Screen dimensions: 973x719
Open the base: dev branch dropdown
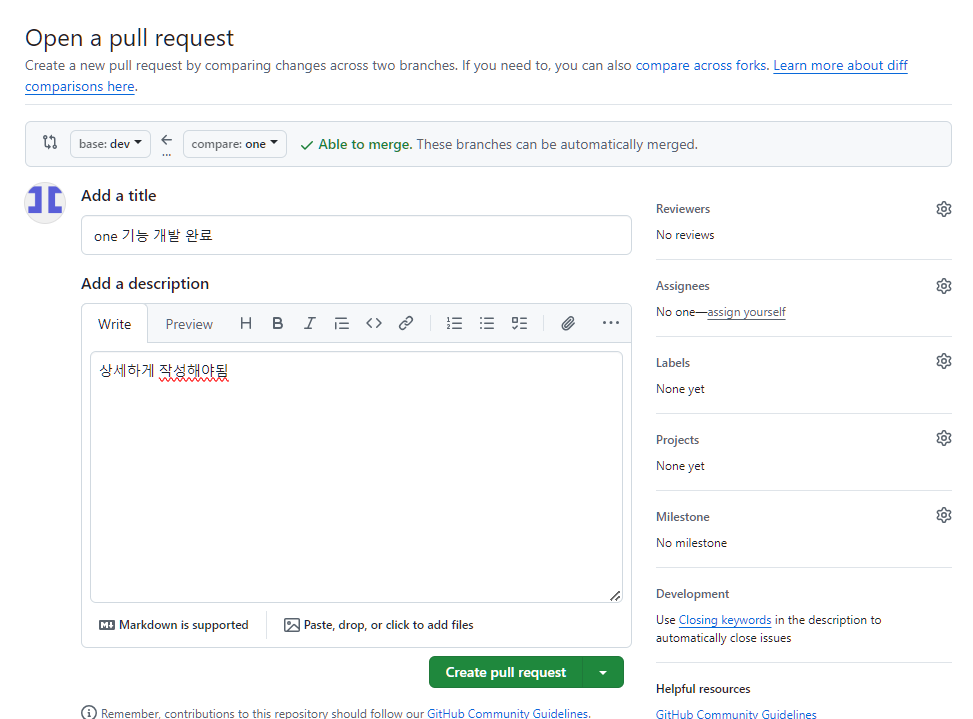110,144
